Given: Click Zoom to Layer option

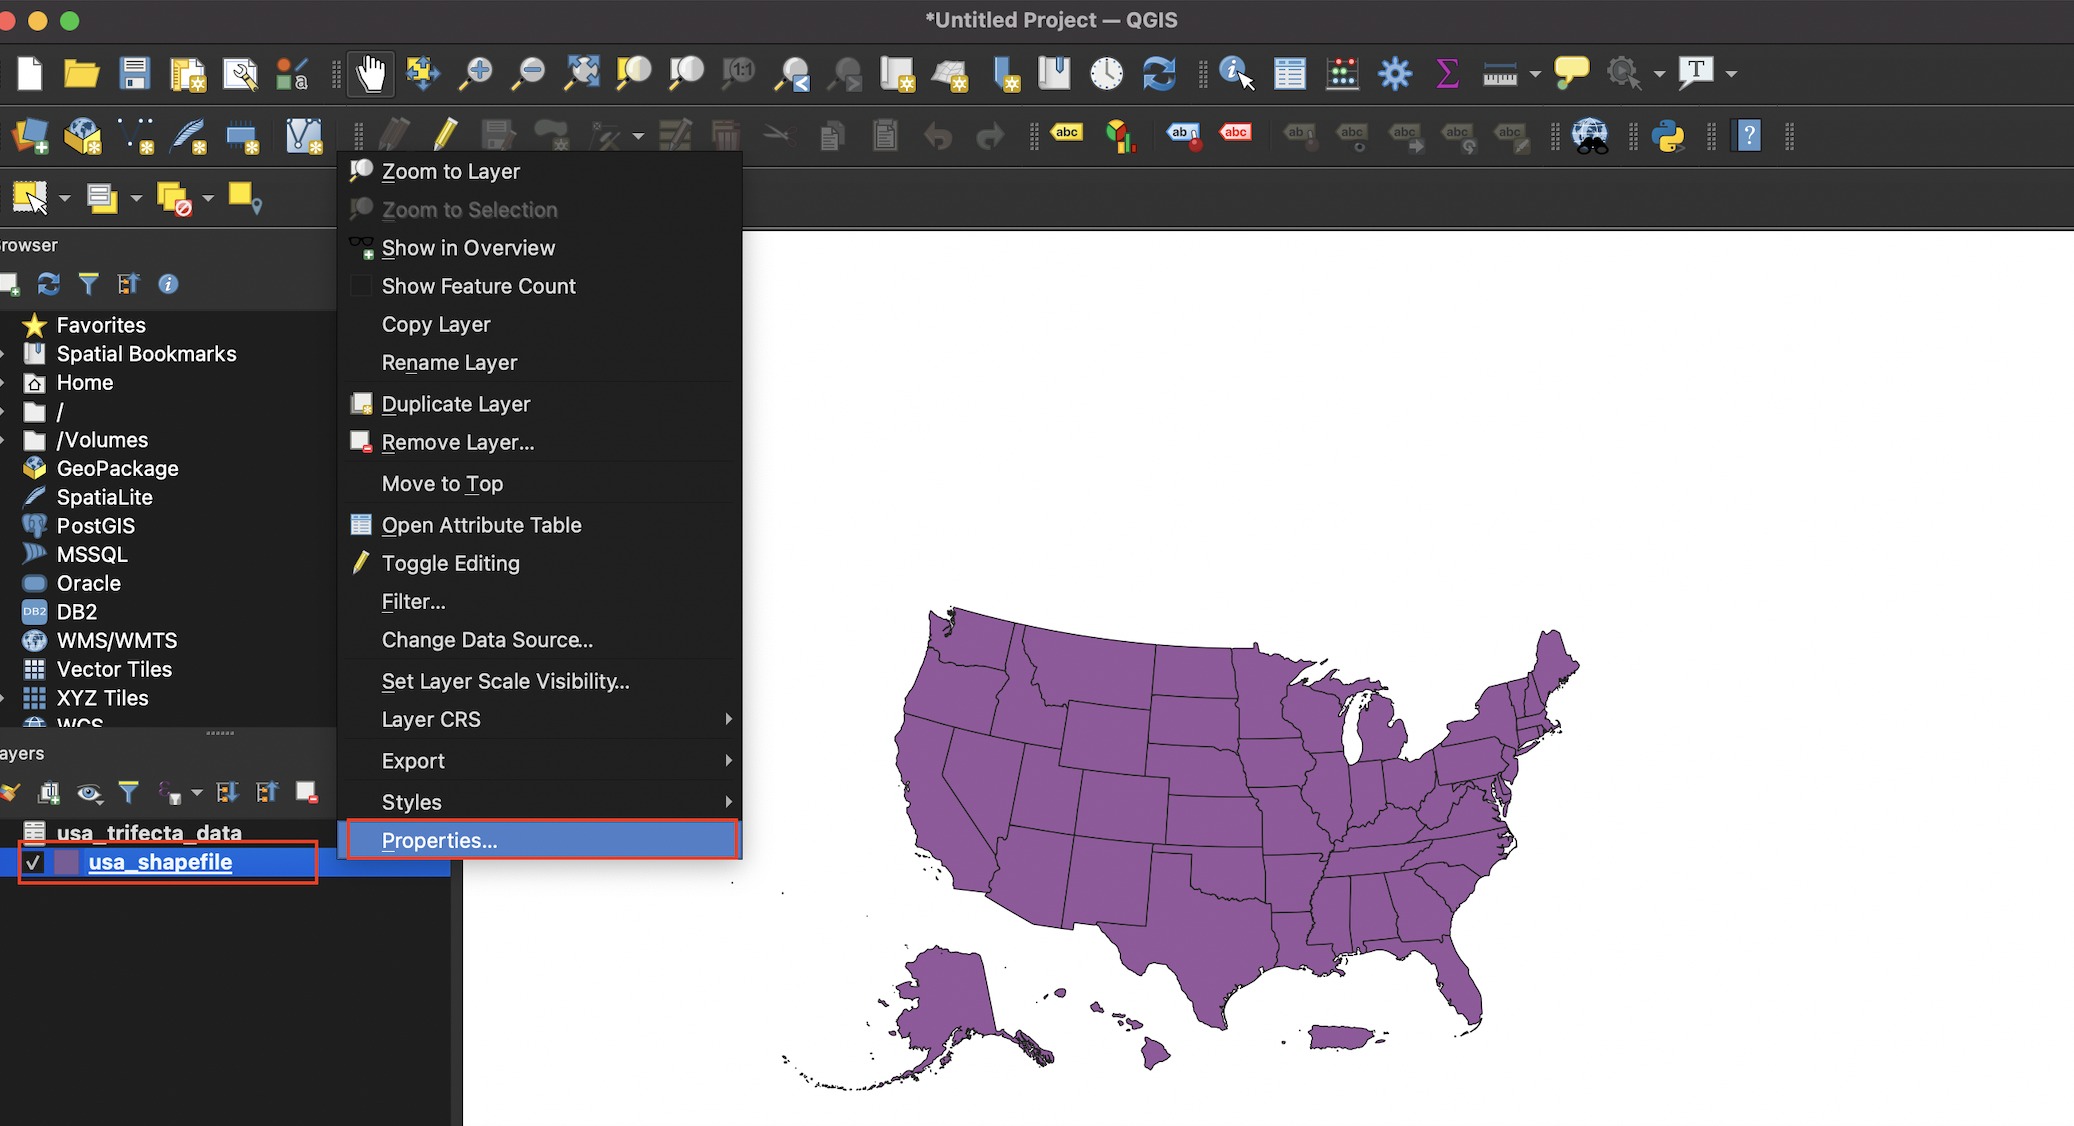Looking at the screenshot, I should click(x=450, y=171).
